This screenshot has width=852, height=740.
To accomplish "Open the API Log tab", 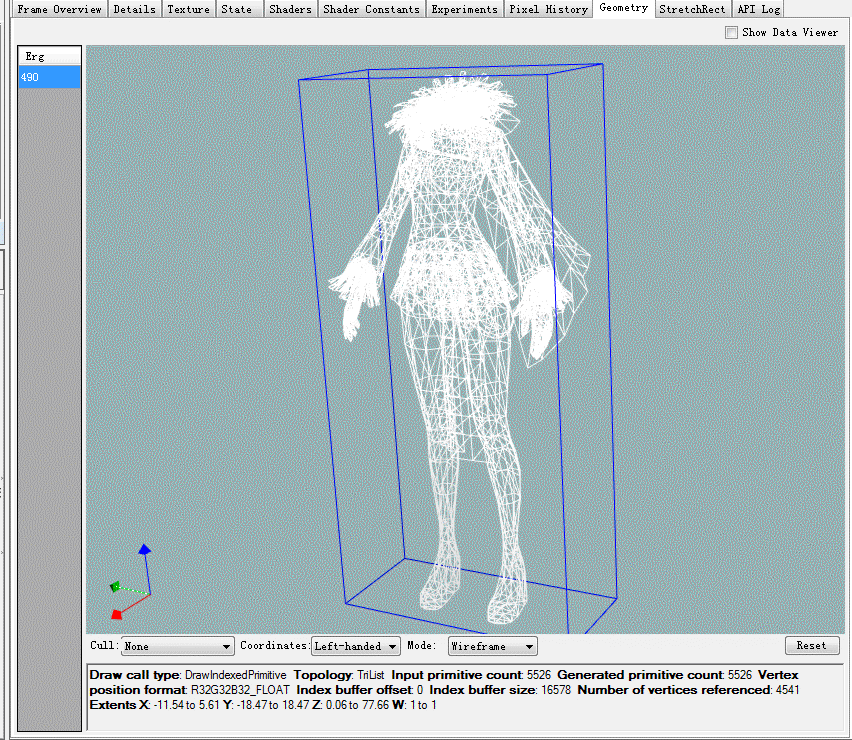I will (759, 9).
